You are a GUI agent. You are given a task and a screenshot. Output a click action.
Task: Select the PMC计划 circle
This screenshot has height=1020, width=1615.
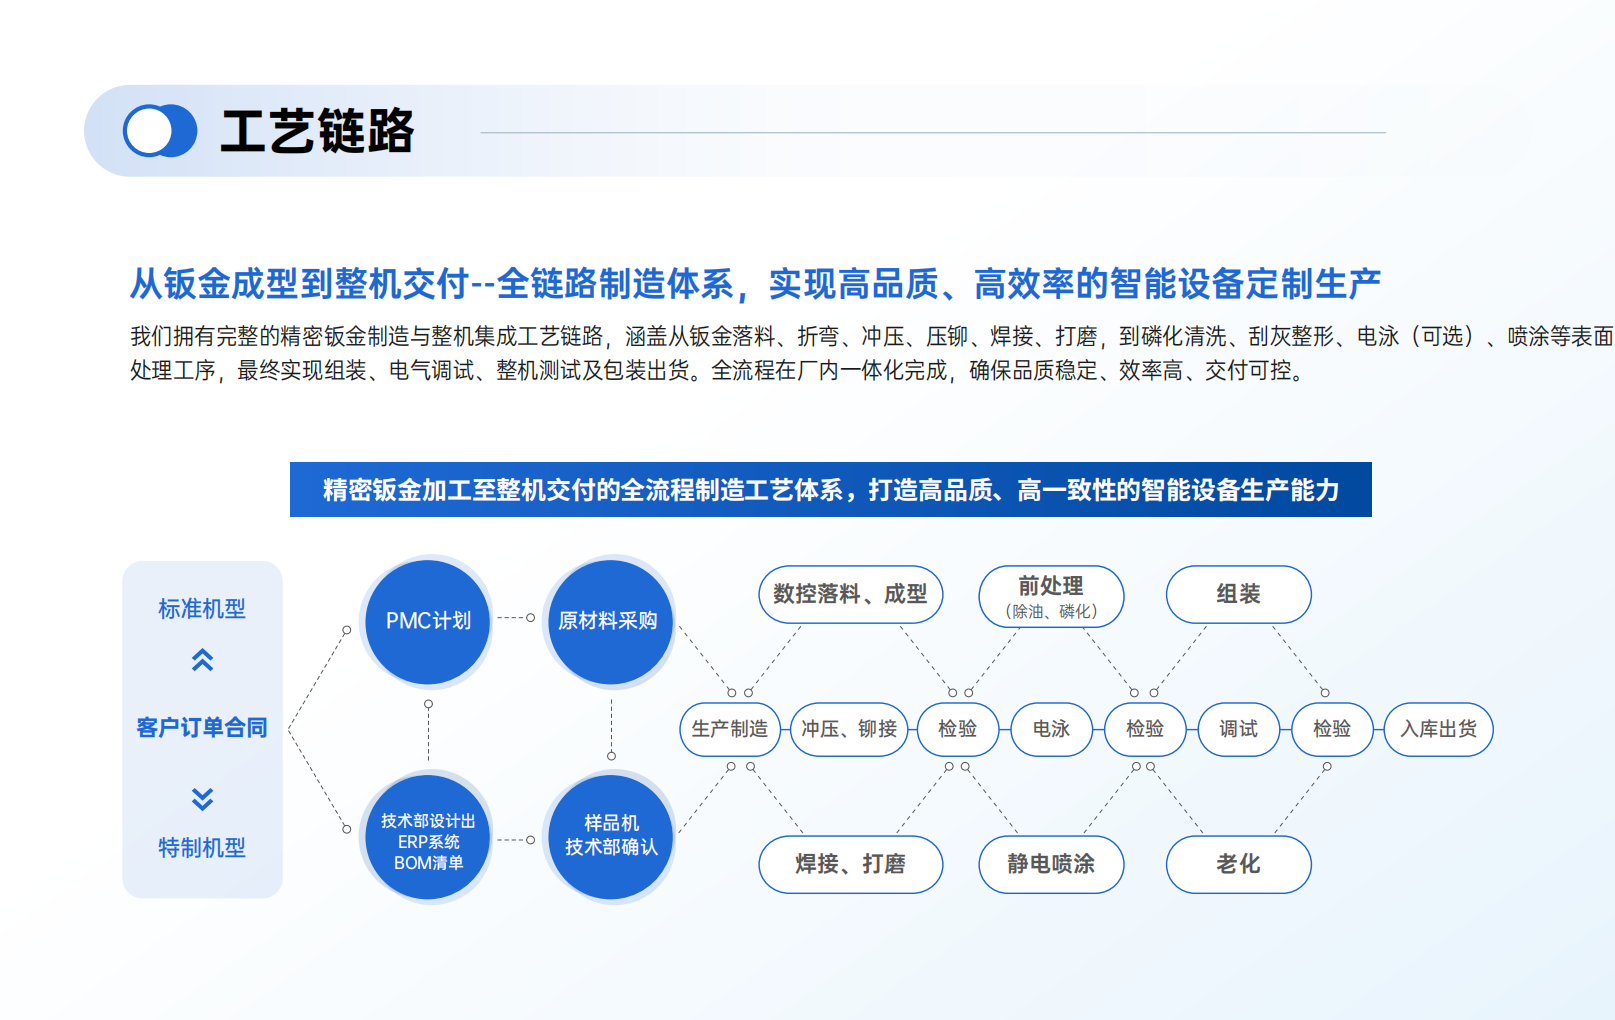[x=428, y=621]
